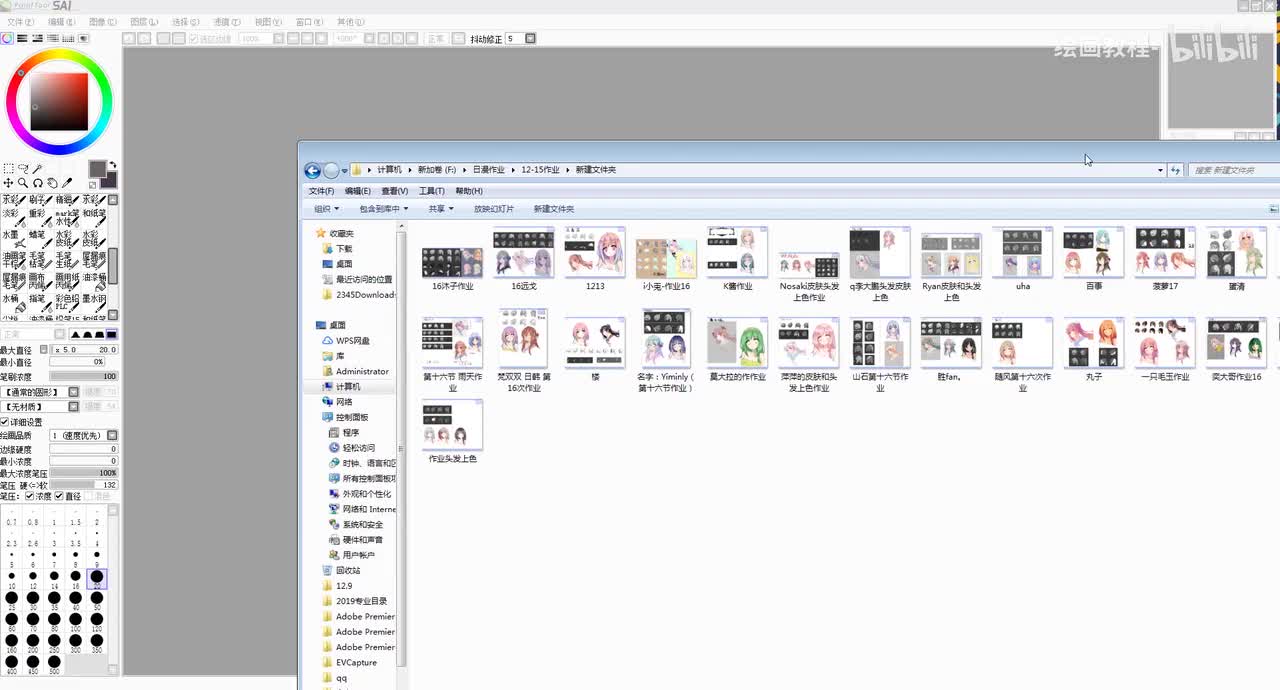
Task: Refresh the Explorer address bar
Action: coord(1176,170)
